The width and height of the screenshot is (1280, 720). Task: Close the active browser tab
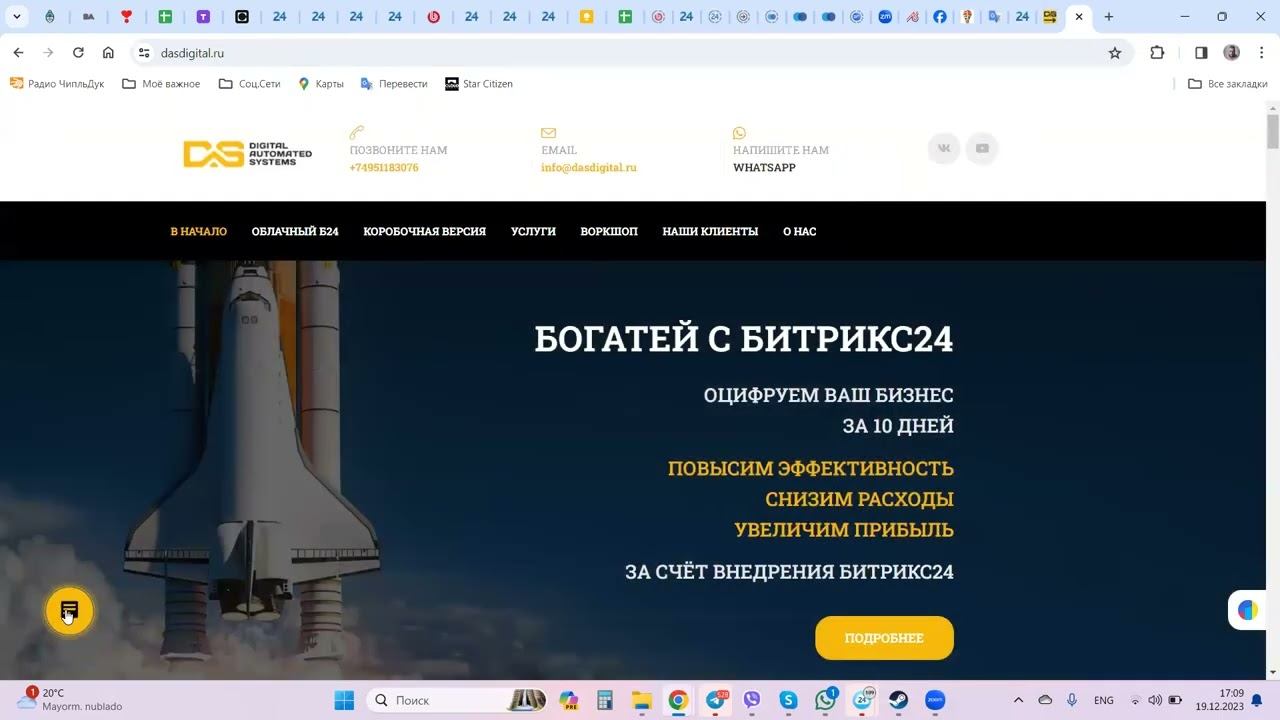coord(1079,17)
